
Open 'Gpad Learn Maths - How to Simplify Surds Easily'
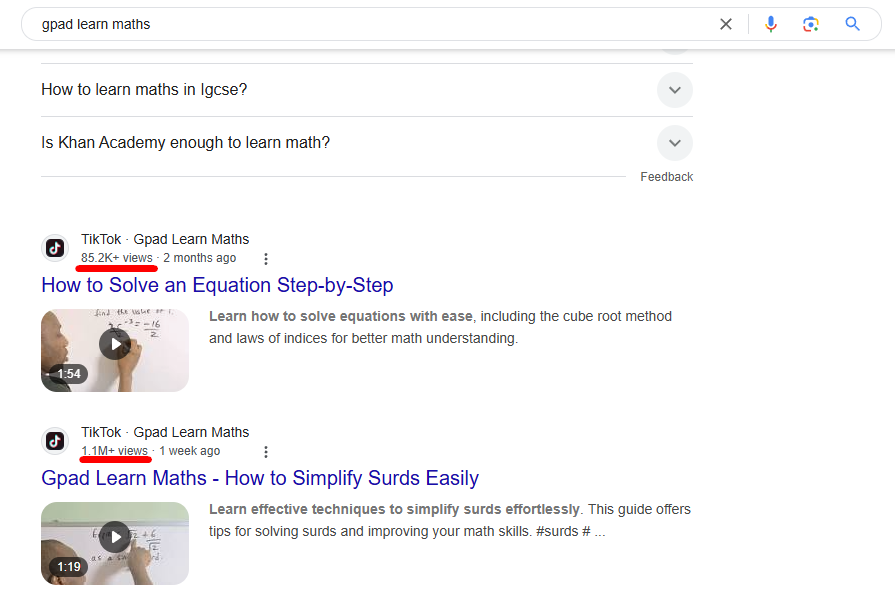point(260,478)
